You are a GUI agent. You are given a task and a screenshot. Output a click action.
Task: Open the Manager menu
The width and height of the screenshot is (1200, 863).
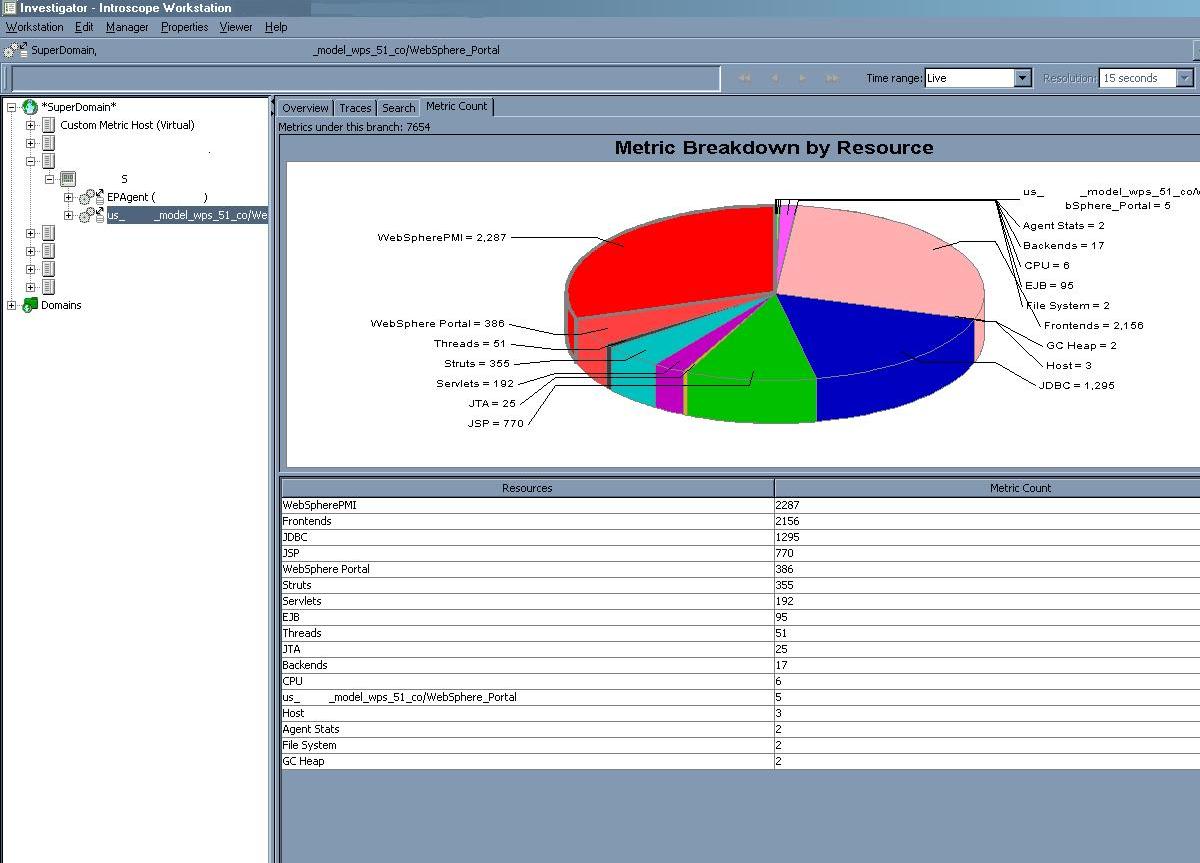[127, 27]
